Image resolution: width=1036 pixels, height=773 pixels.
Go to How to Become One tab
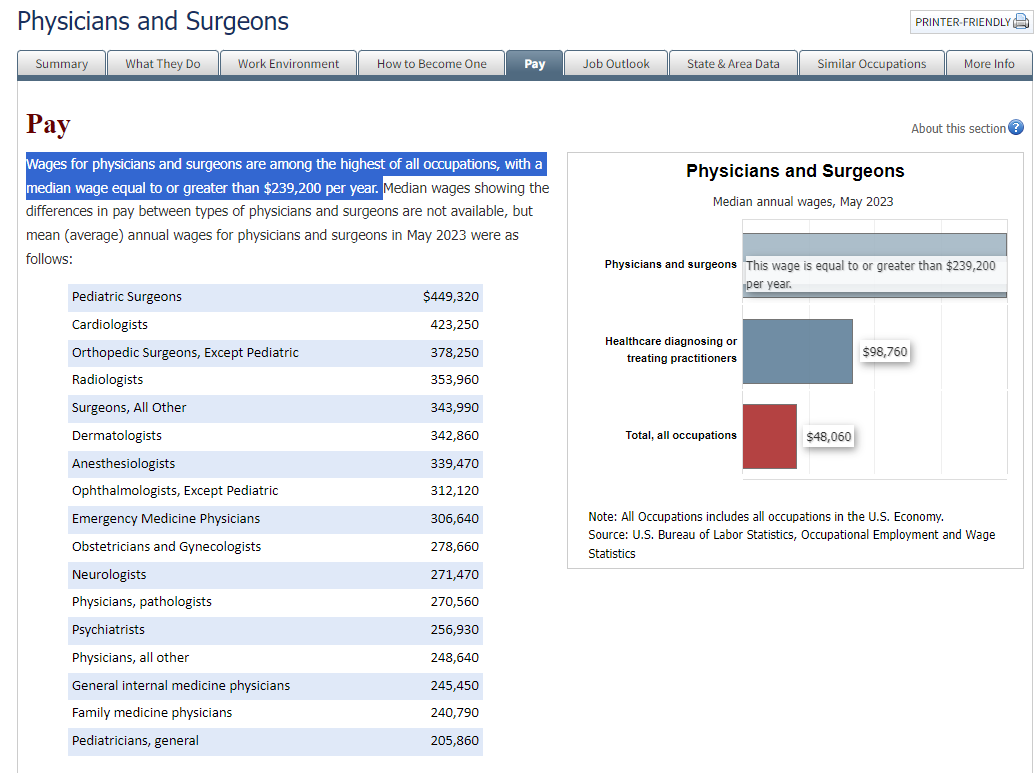point(431,64)
